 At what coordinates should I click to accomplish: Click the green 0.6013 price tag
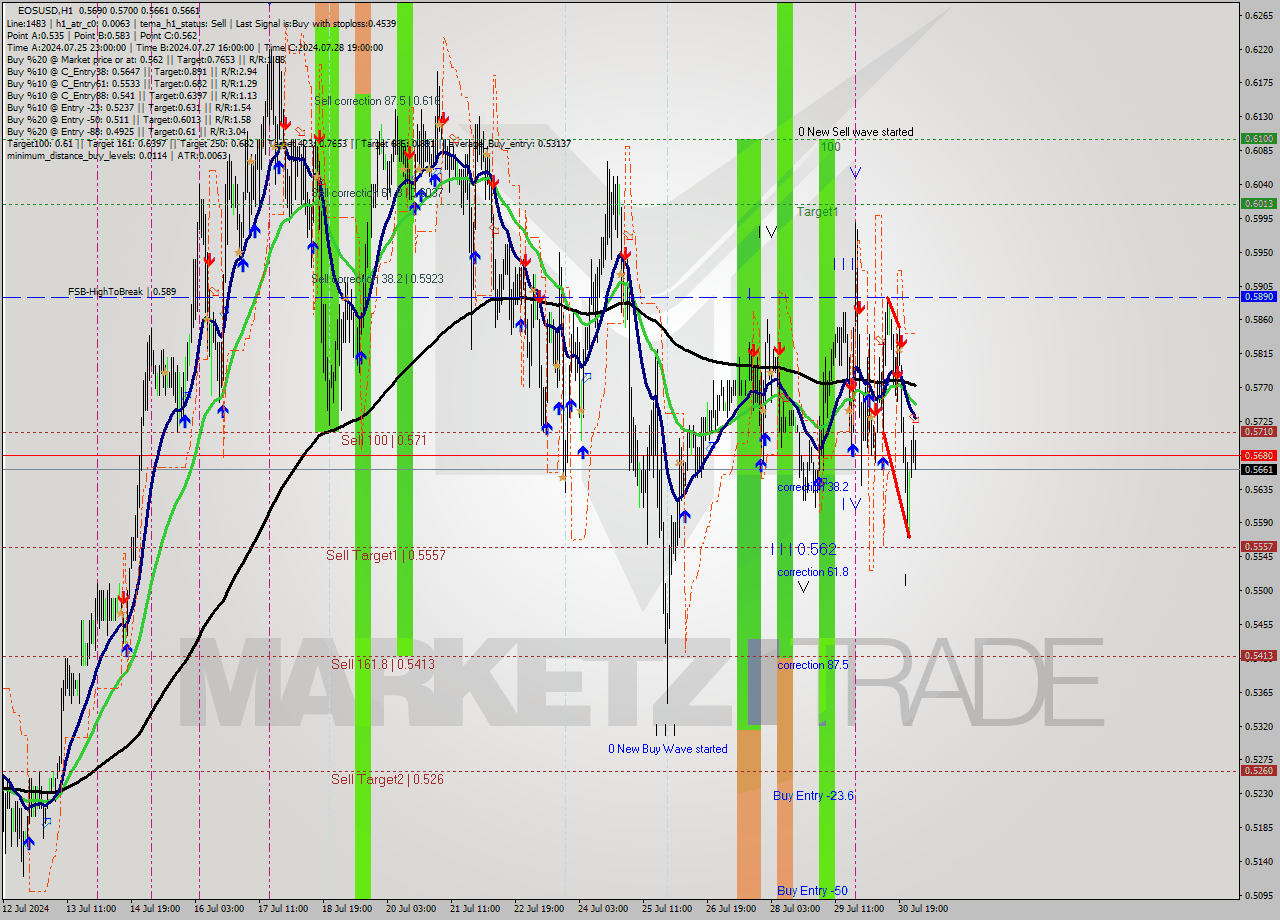1258,203
